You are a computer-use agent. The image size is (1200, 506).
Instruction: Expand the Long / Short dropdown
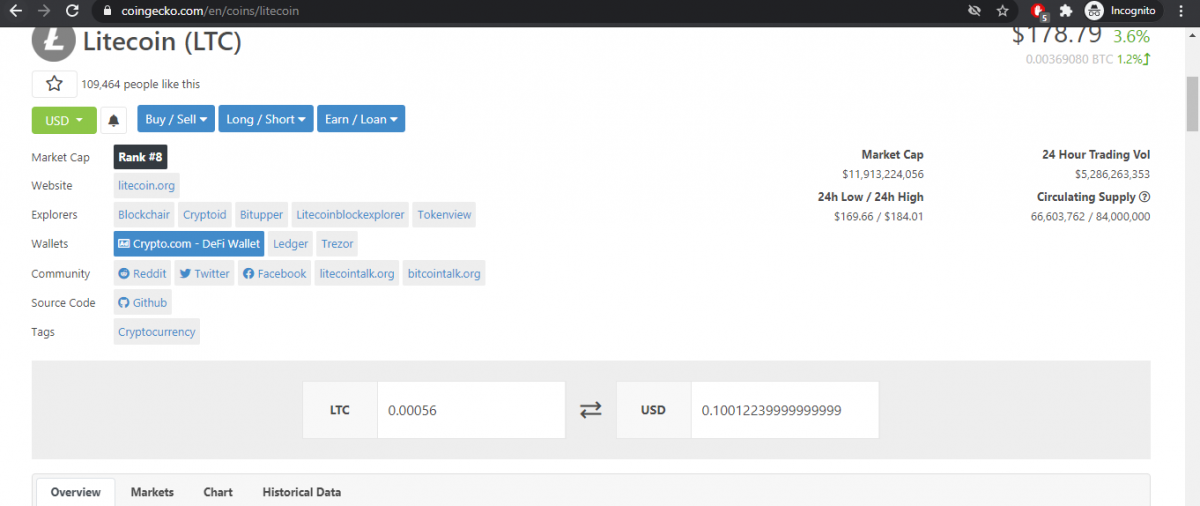pyautogui.click(x=265, y=119)
